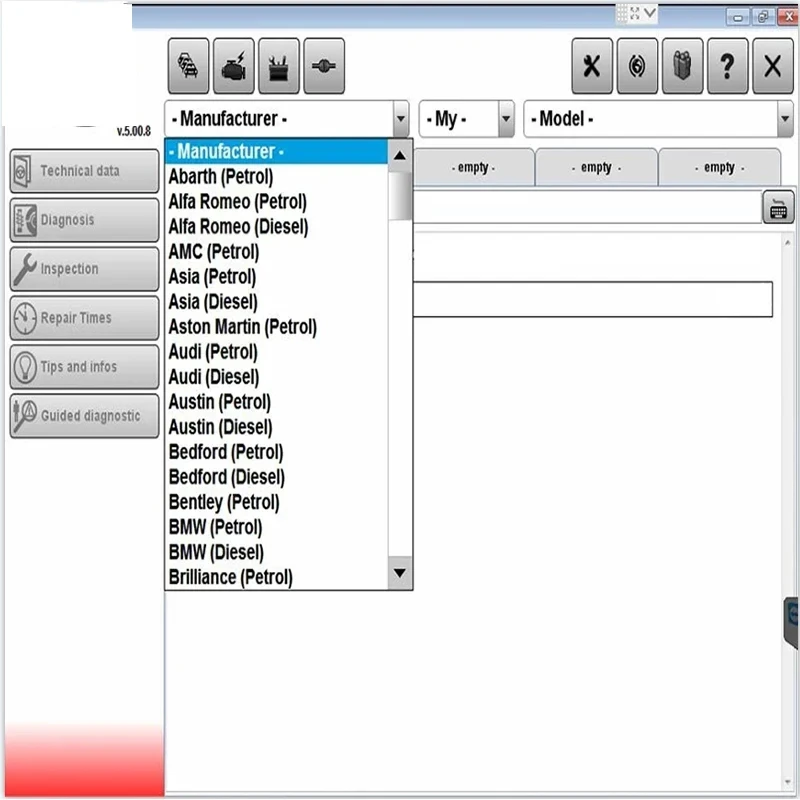Open Repair Times section
The width and height of the screenshot is (800, 800).
85,318
